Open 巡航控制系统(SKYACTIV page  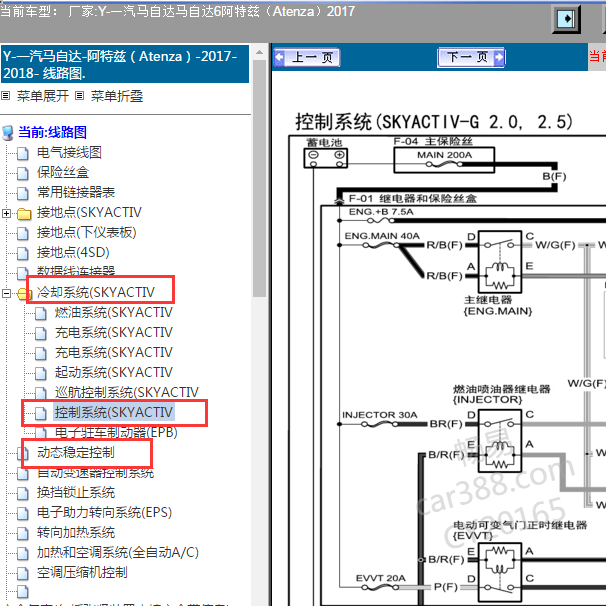[127, 393]
